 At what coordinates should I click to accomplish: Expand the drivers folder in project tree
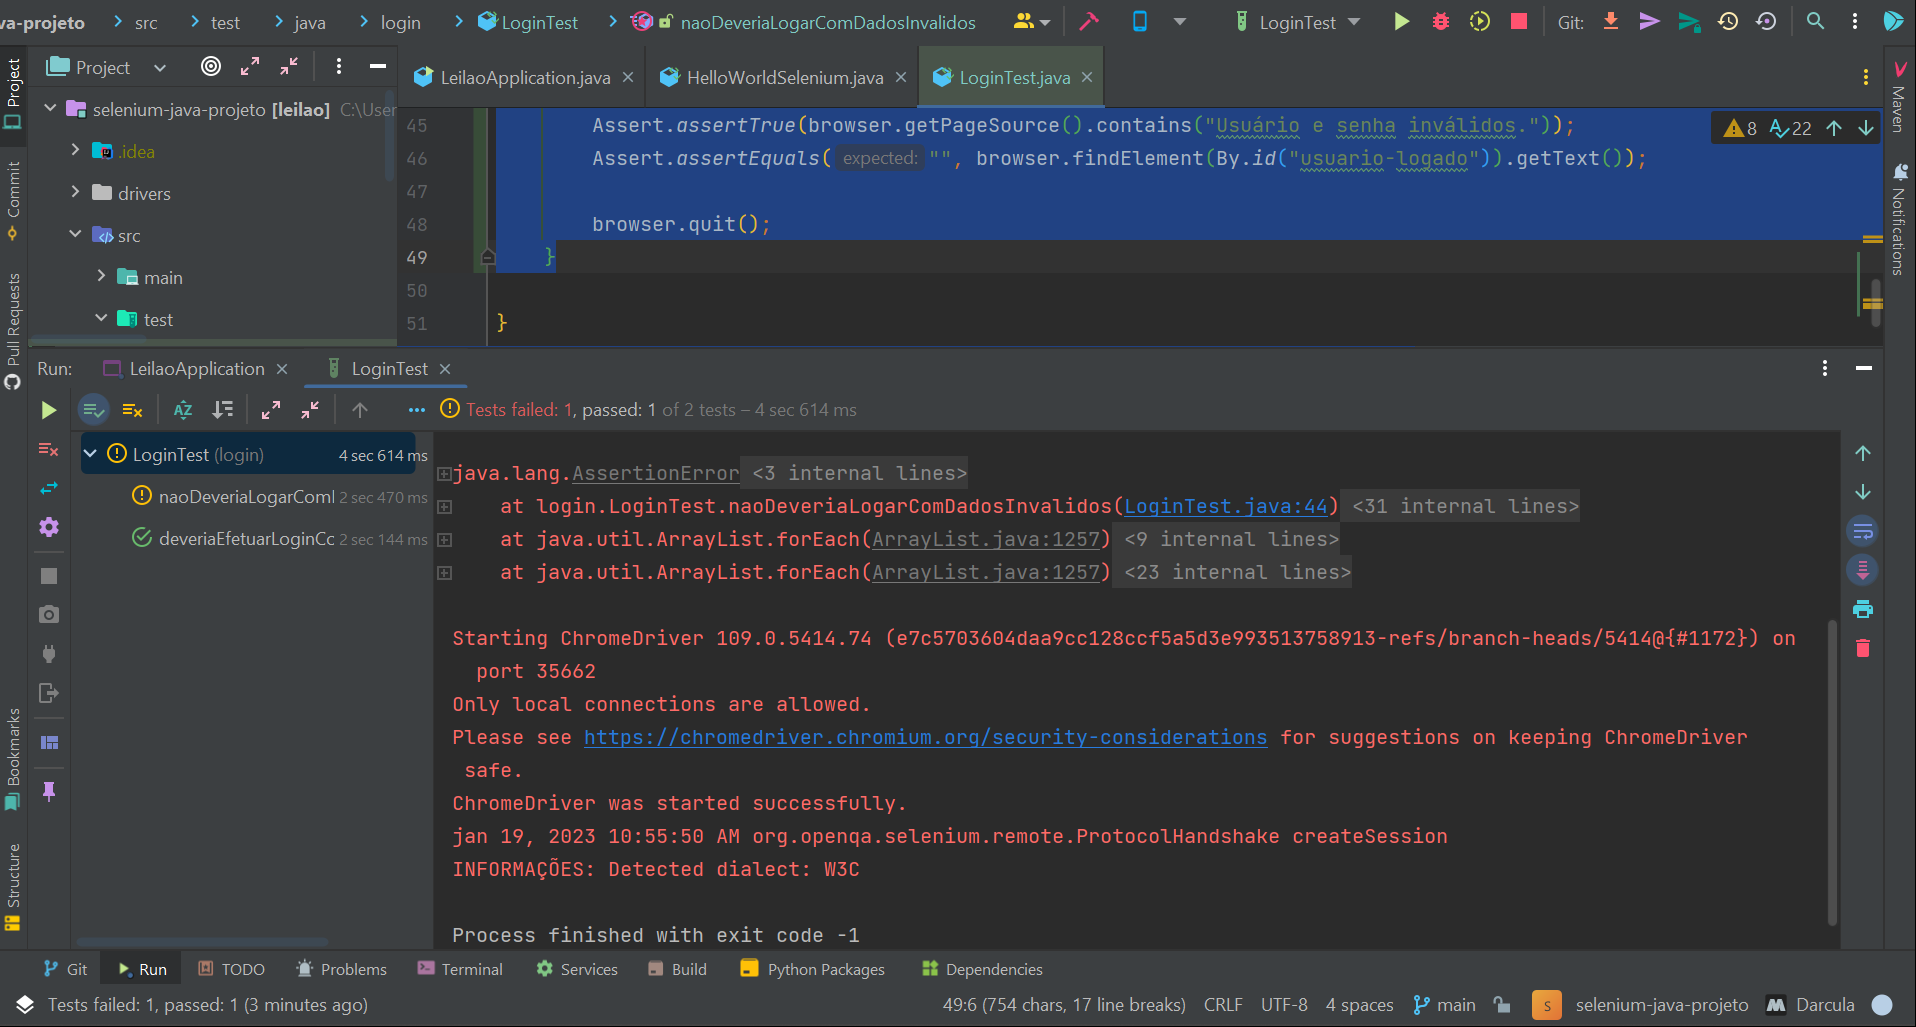point(76,193)
